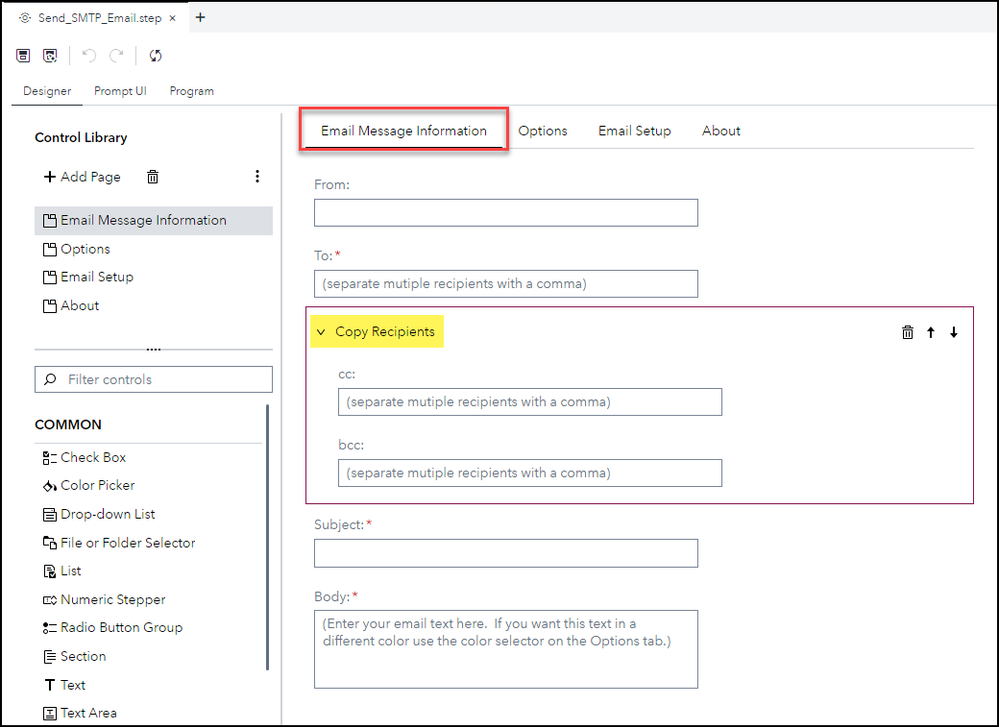
Task: Select the Numeric Stepper control
Action: tap(104, 600)
